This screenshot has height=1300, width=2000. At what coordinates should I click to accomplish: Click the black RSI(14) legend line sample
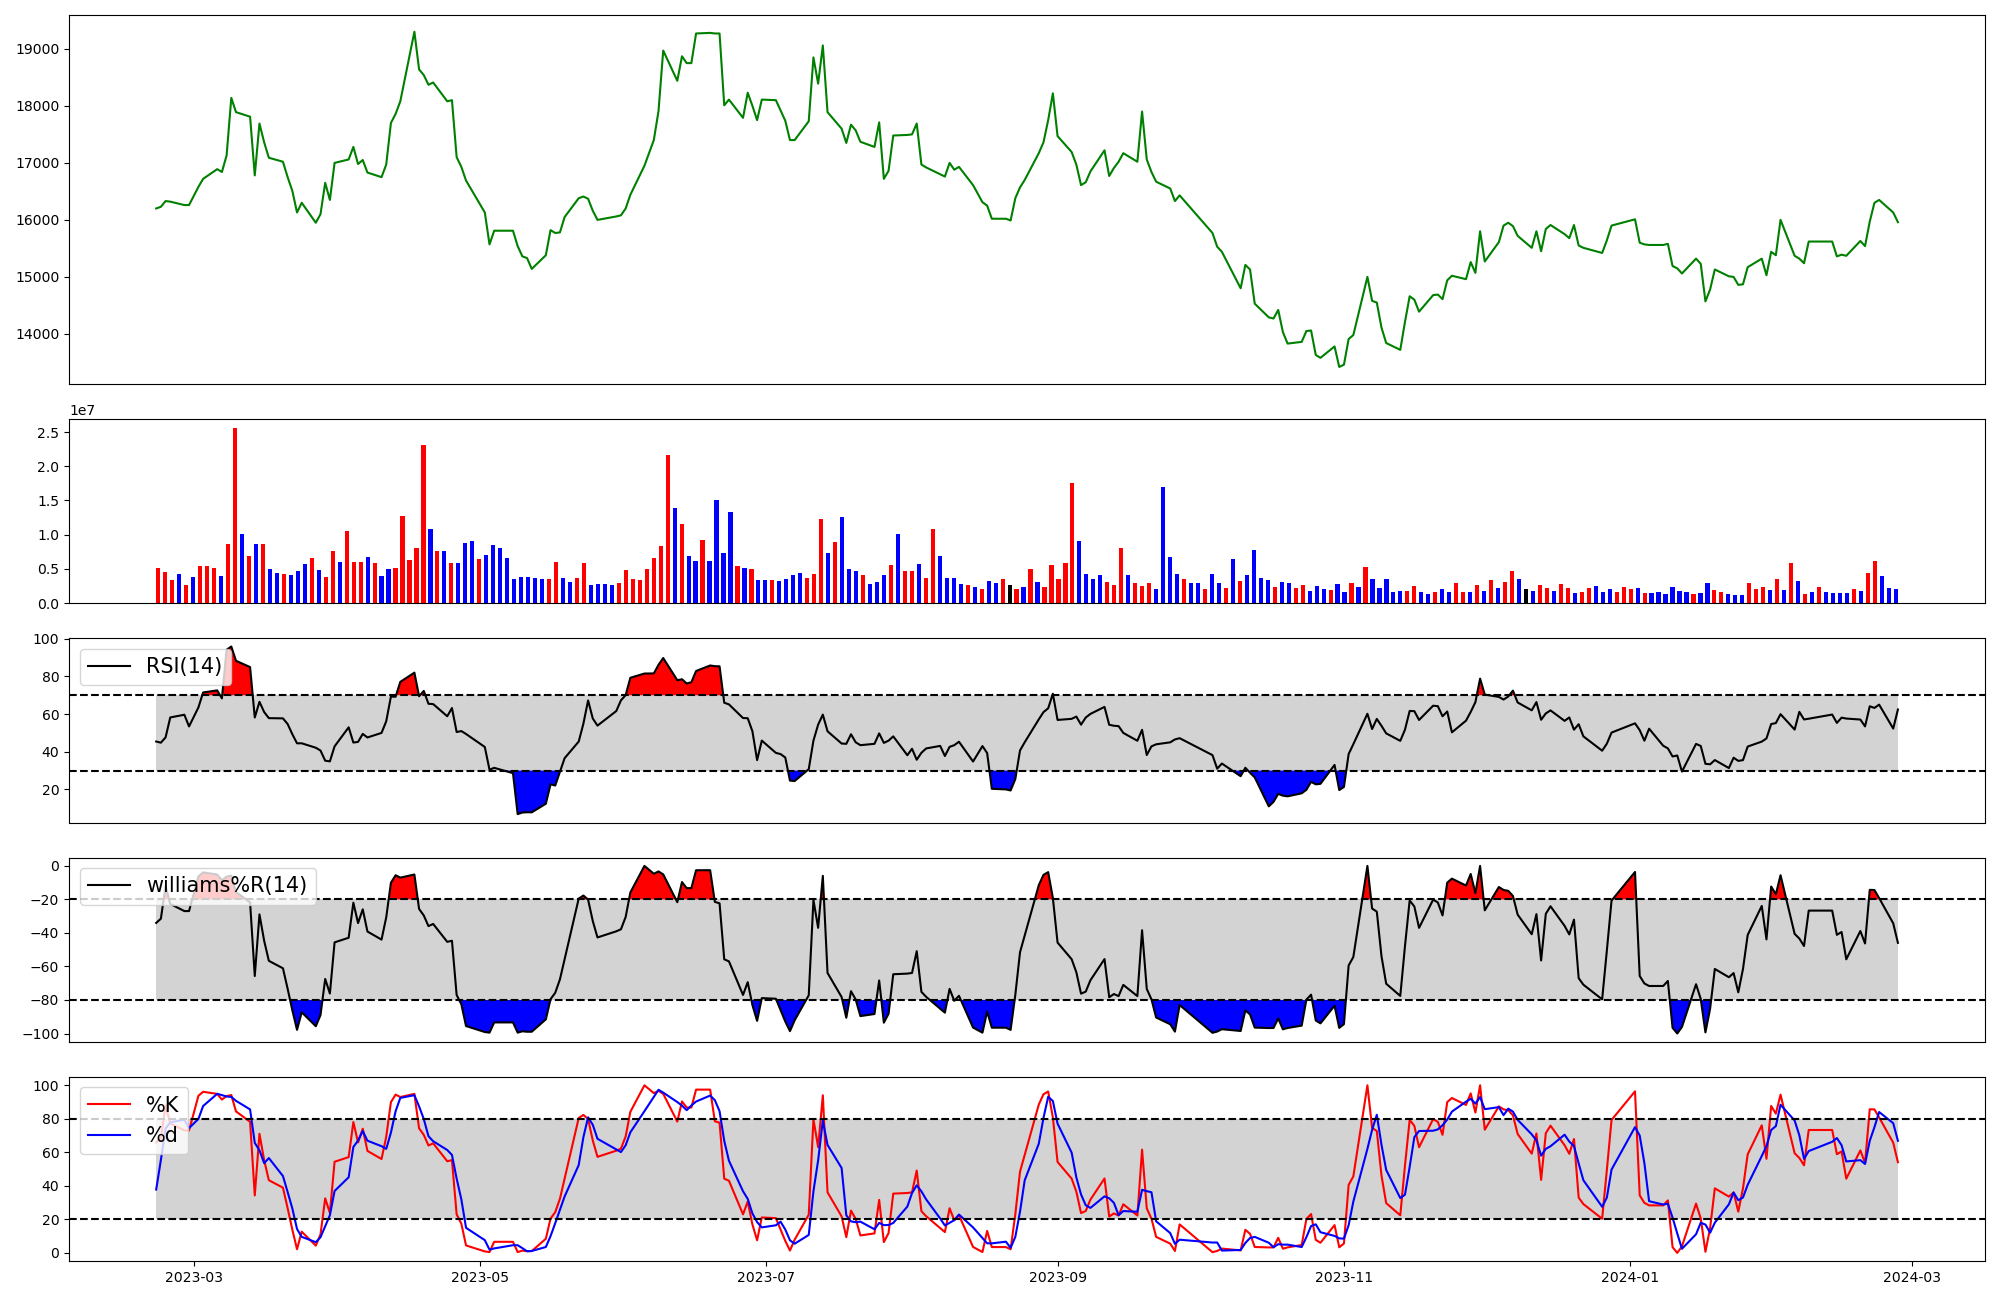tap(110, 666)
